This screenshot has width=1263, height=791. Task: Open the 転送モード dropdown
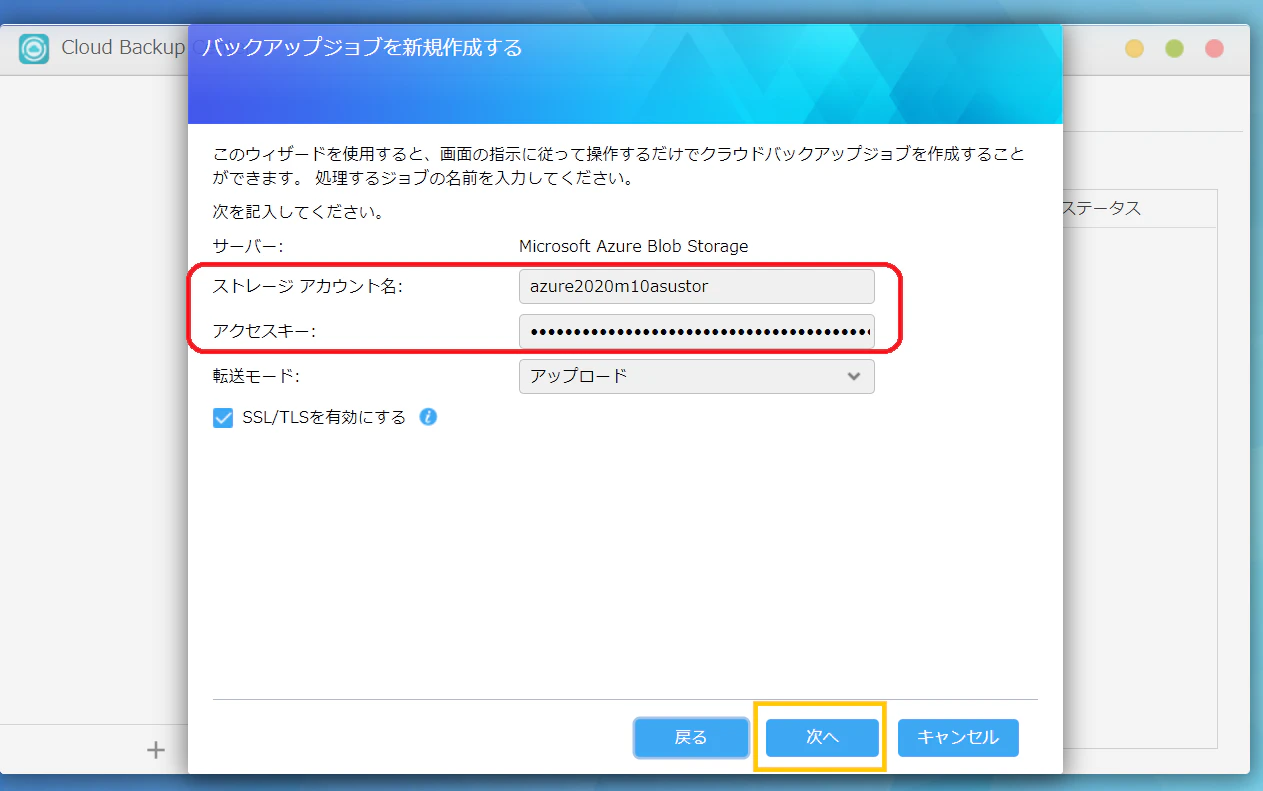[696, 377]
